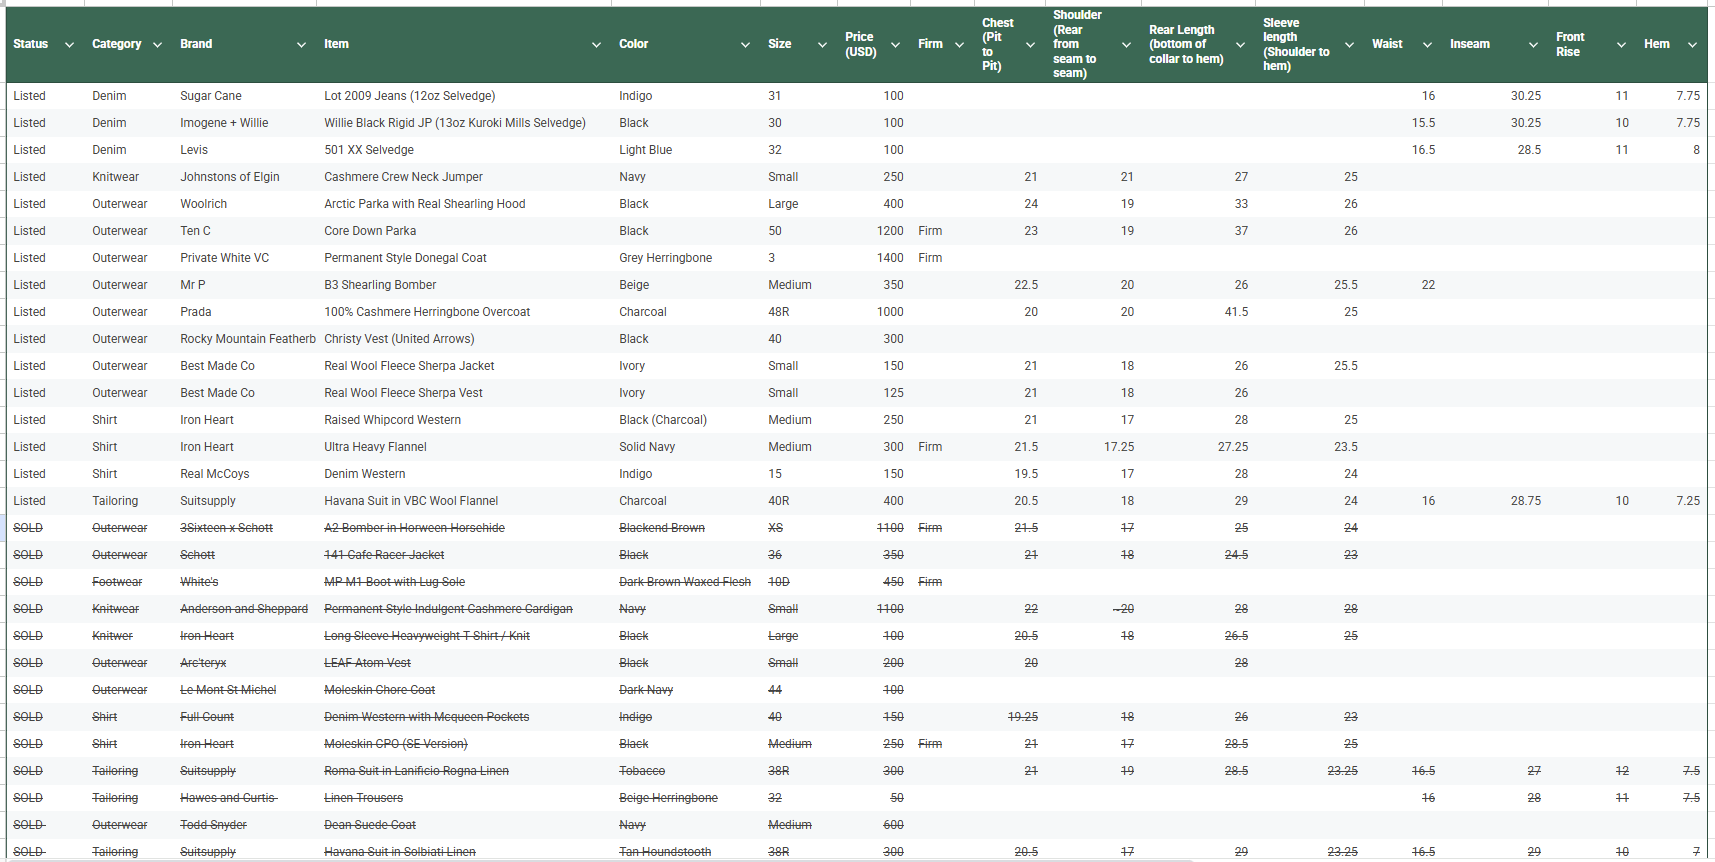Open the Rear Length filter dropdown
Image resolution: width=1715 pixels, height=862 pixels.
coord(1240,45)
